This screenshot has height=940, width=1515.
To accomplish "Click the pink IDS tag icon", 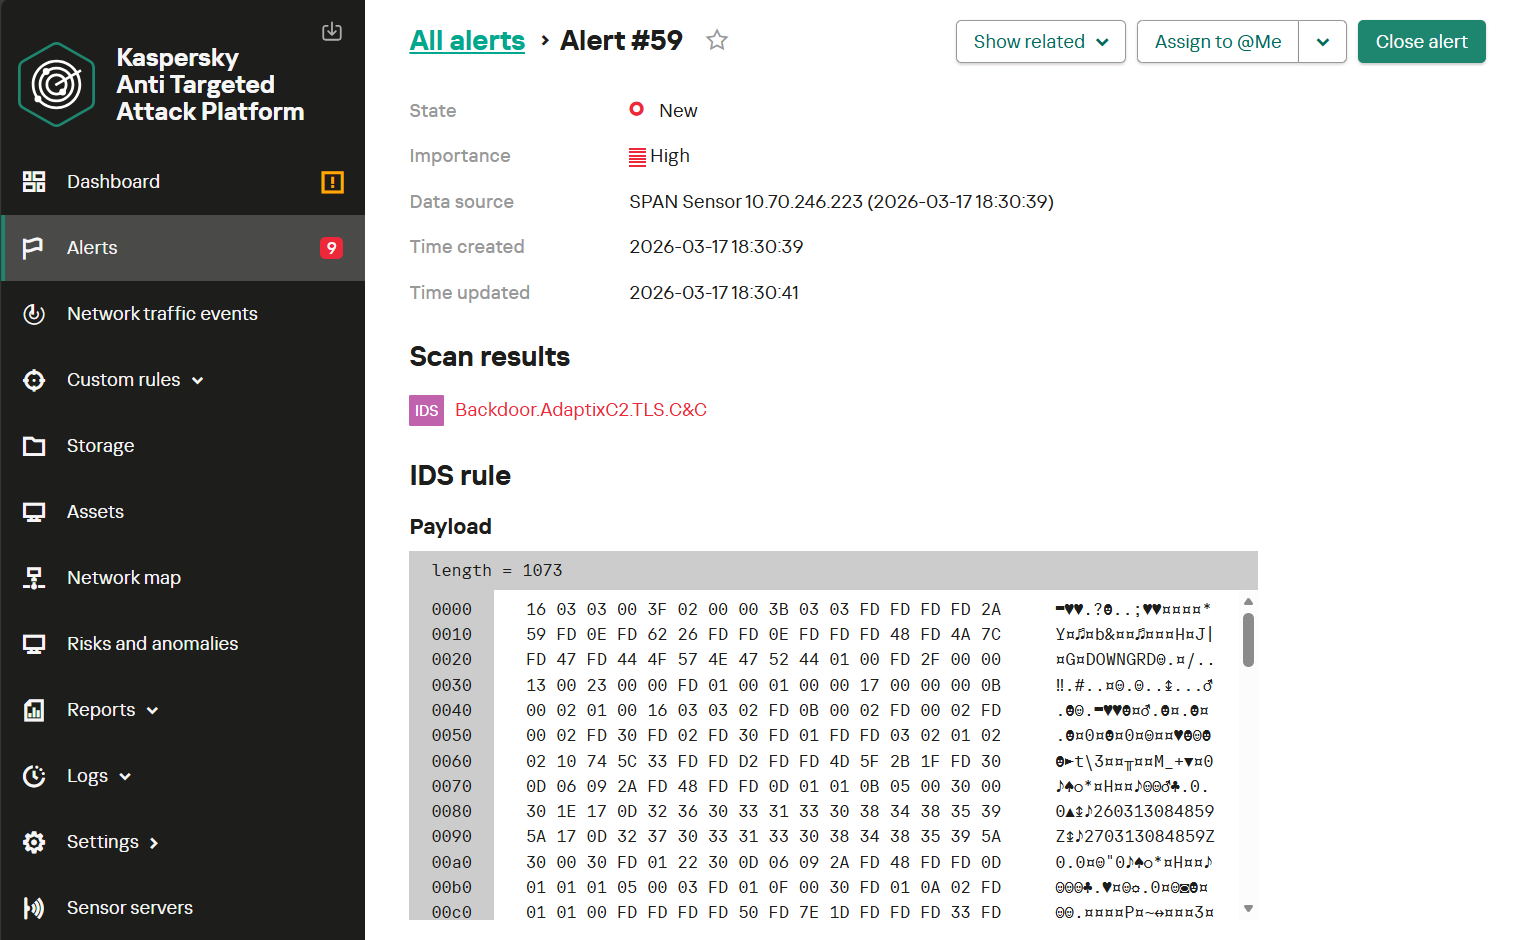I will (x=426, y=411).
